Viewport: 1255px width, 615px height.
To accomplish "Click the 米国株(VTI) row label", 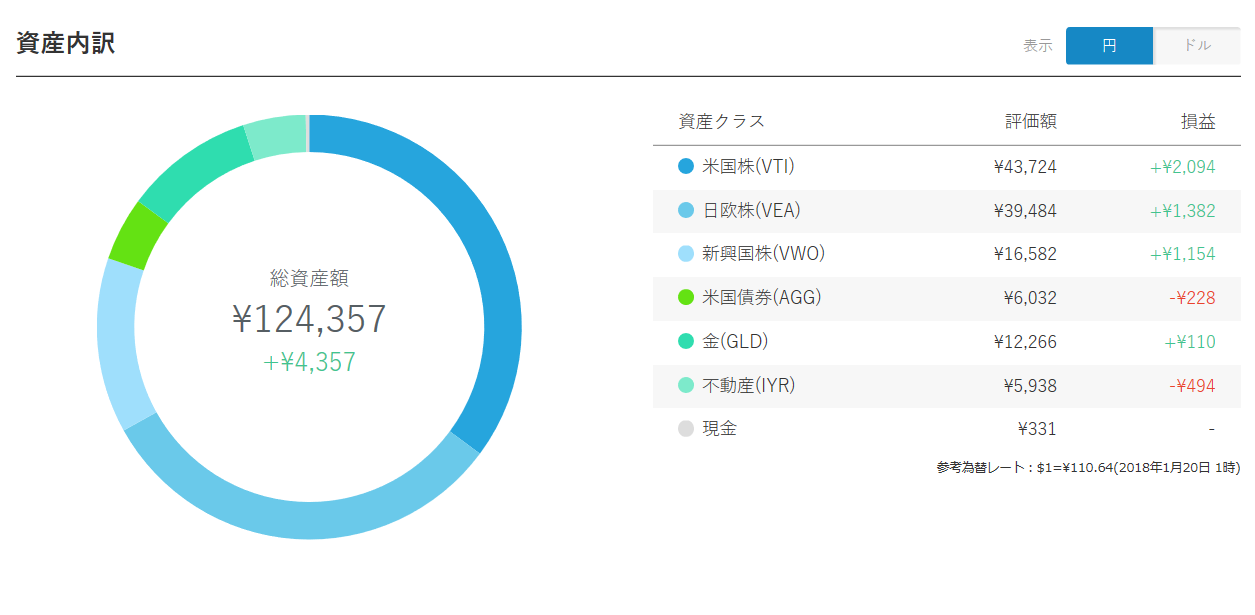I will click(x=749, y=166).
